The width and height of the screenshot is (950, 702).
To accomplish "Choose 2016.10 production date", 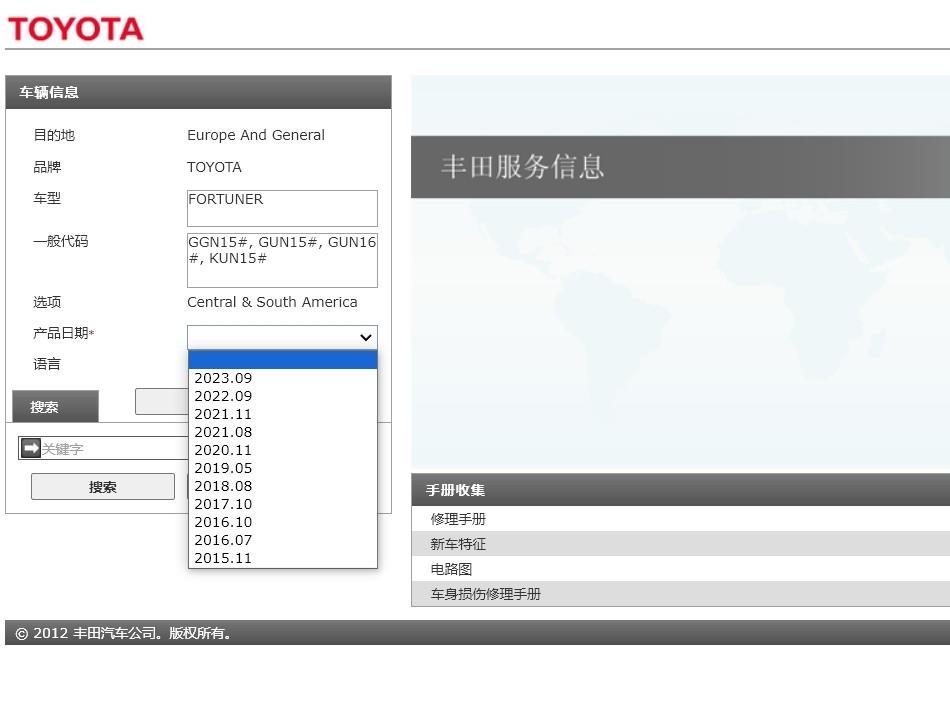I will (282, 522).
